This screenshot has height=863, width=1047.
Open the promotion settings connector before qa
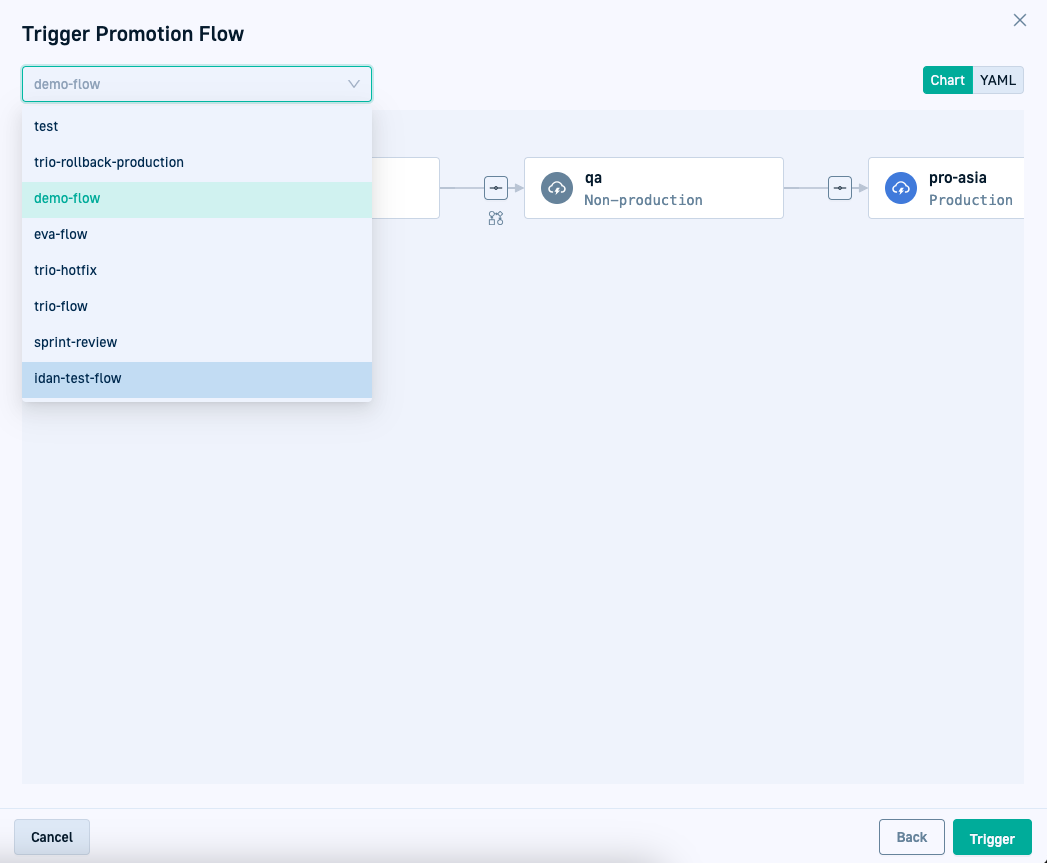496,188
